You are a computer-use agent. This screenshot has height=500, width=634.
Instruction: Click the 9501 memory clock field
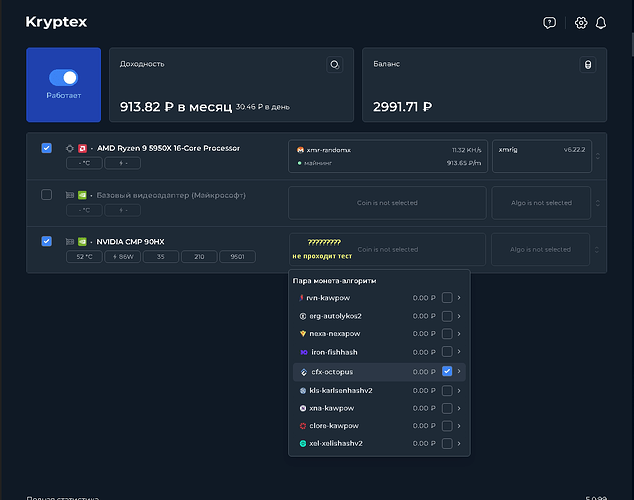point(237,257)
